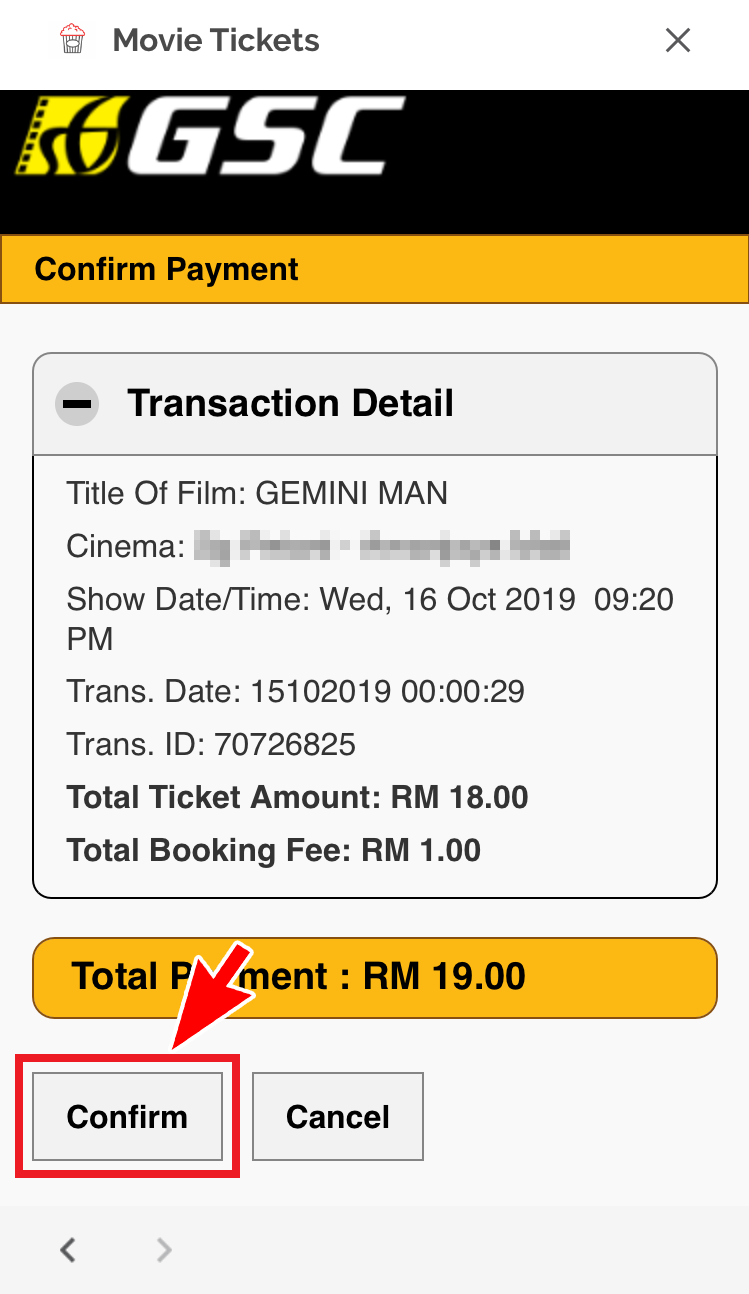The width and height of the screenshot is (749, 1294).
Task: Collapse Transaction Detail using minus icon
Action: coord(77,404)
